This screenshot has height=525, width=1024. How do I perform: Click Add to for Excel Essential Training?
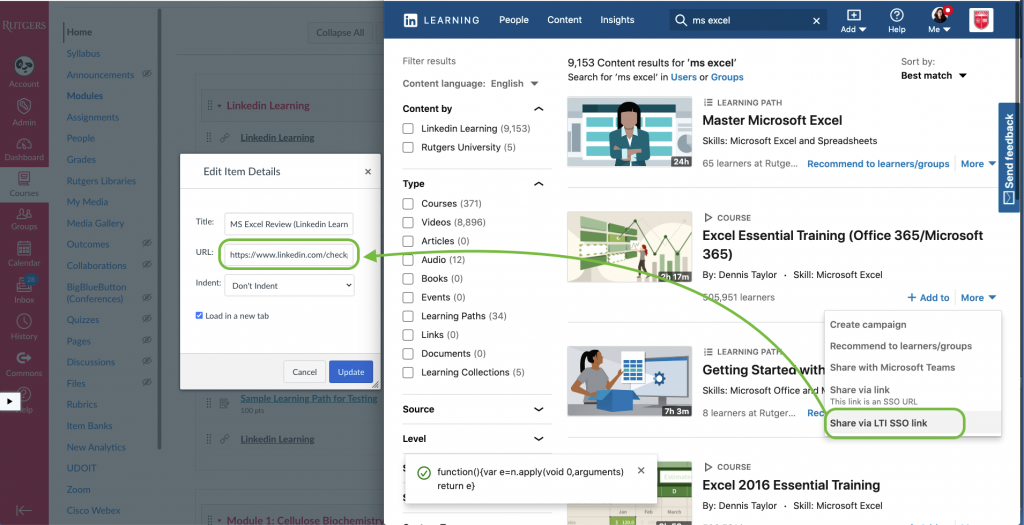(928, 298)
